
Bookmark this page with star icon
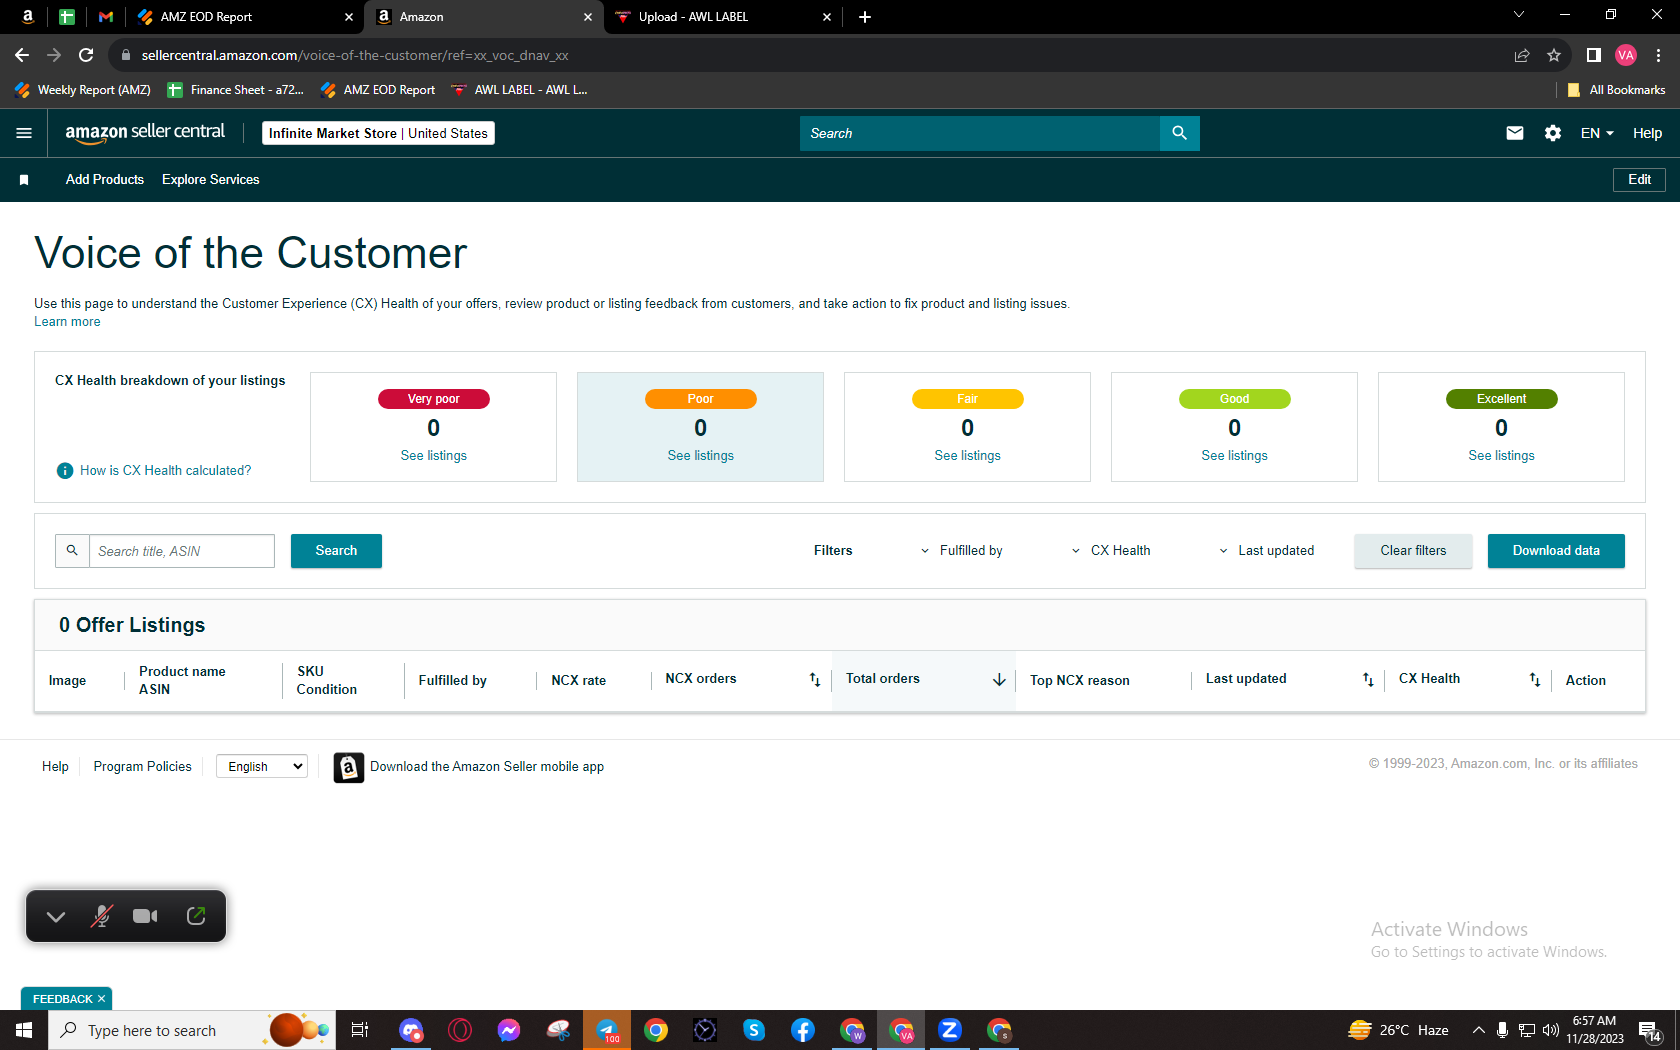click(x=1553, y=55)
